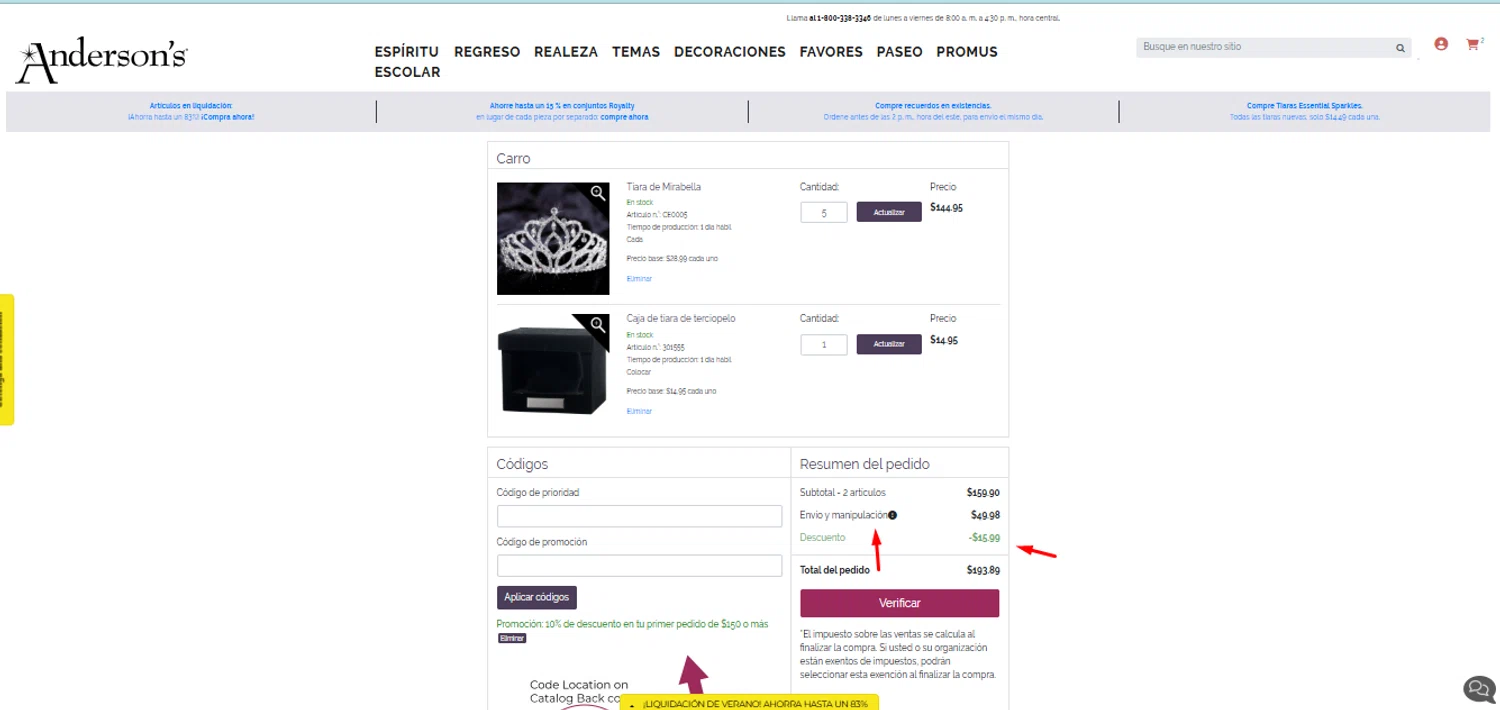This screenshot has height=710, width=1500.
Task: Click the Resumen del pedido heading
Action: (x=865, y=464)
